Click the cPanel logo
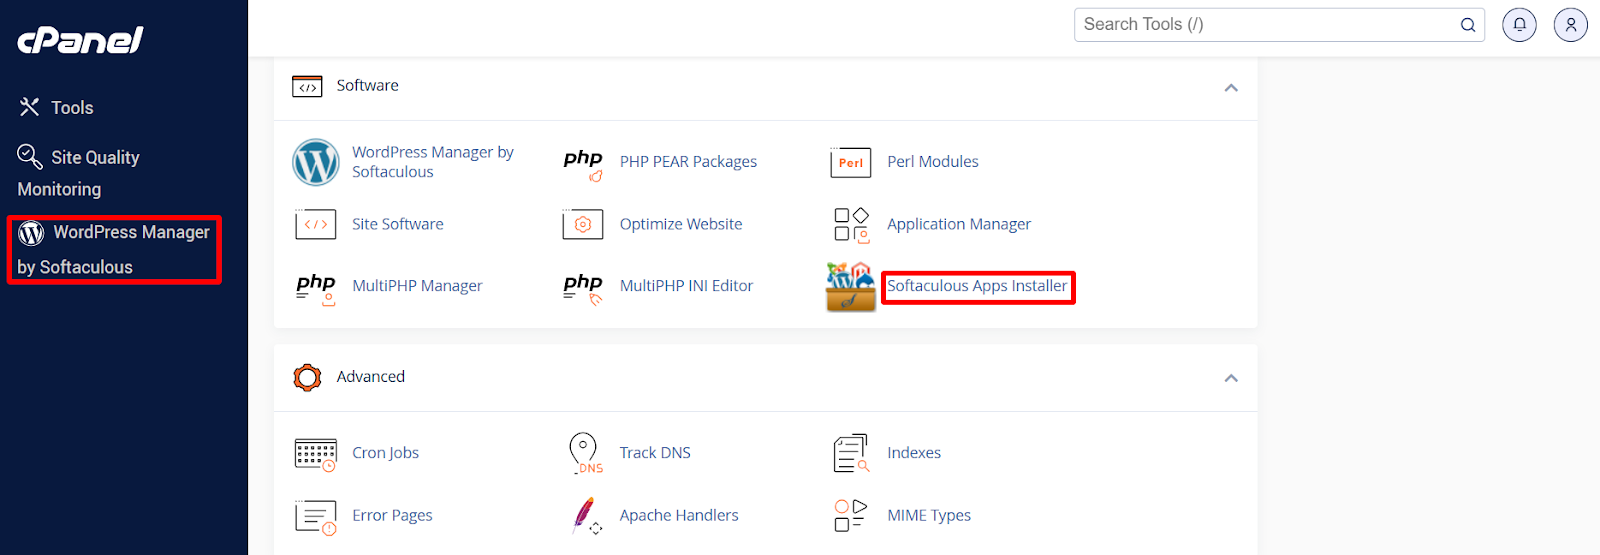The width and height of the screenshot is (1600, 555). point(80,40)
